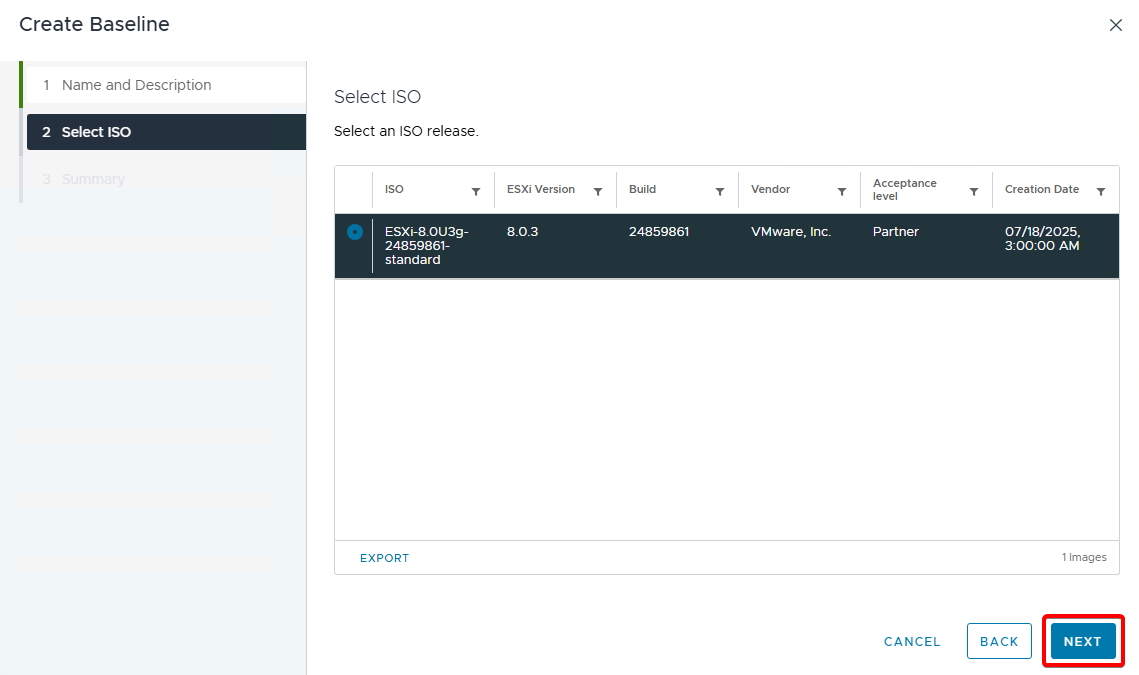Cancel the baseline creation
This screenshot has width=1139, height=675.
point(912,642)
